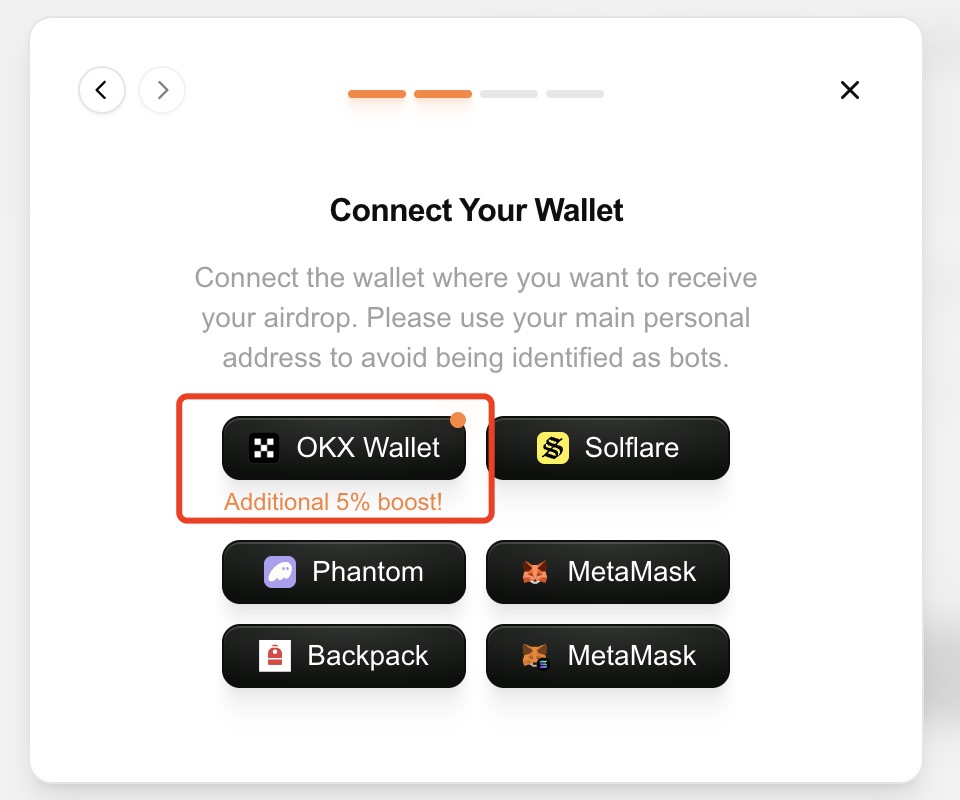Select the second orange progress step bar
This screenshot has height=800, width=960.
tap(443, 94)
